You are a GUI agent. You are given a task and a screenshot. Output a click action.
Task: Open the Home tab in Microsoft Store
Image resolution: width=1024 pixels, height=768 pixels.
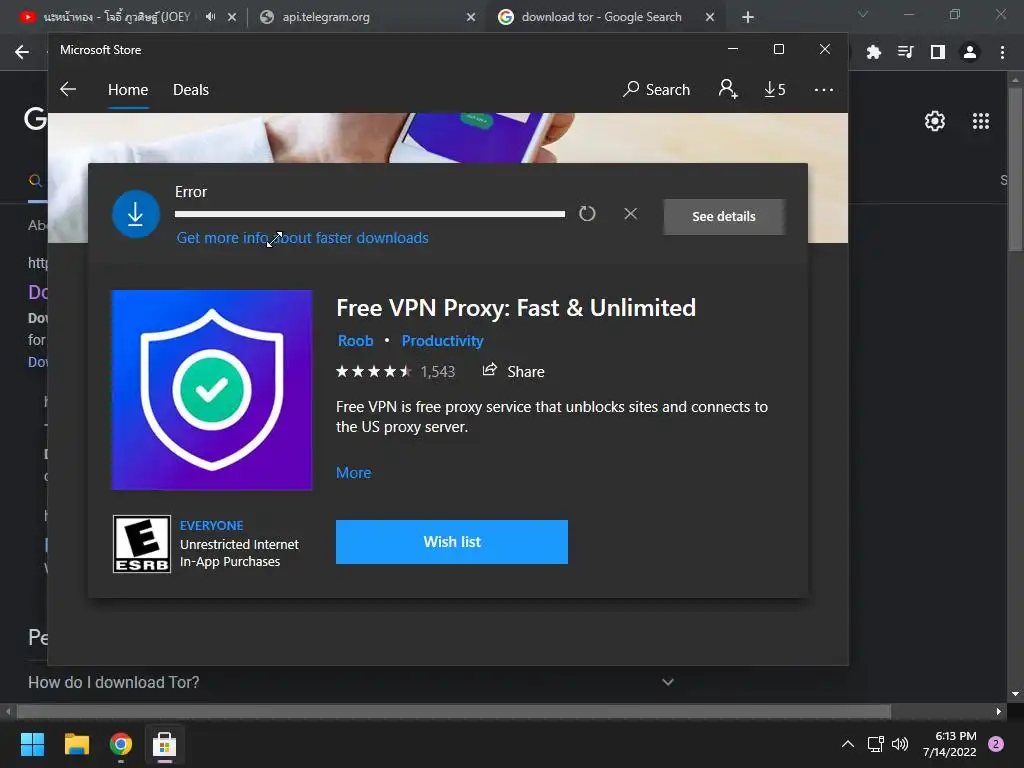pyautogui.click(x=128, y=89)
